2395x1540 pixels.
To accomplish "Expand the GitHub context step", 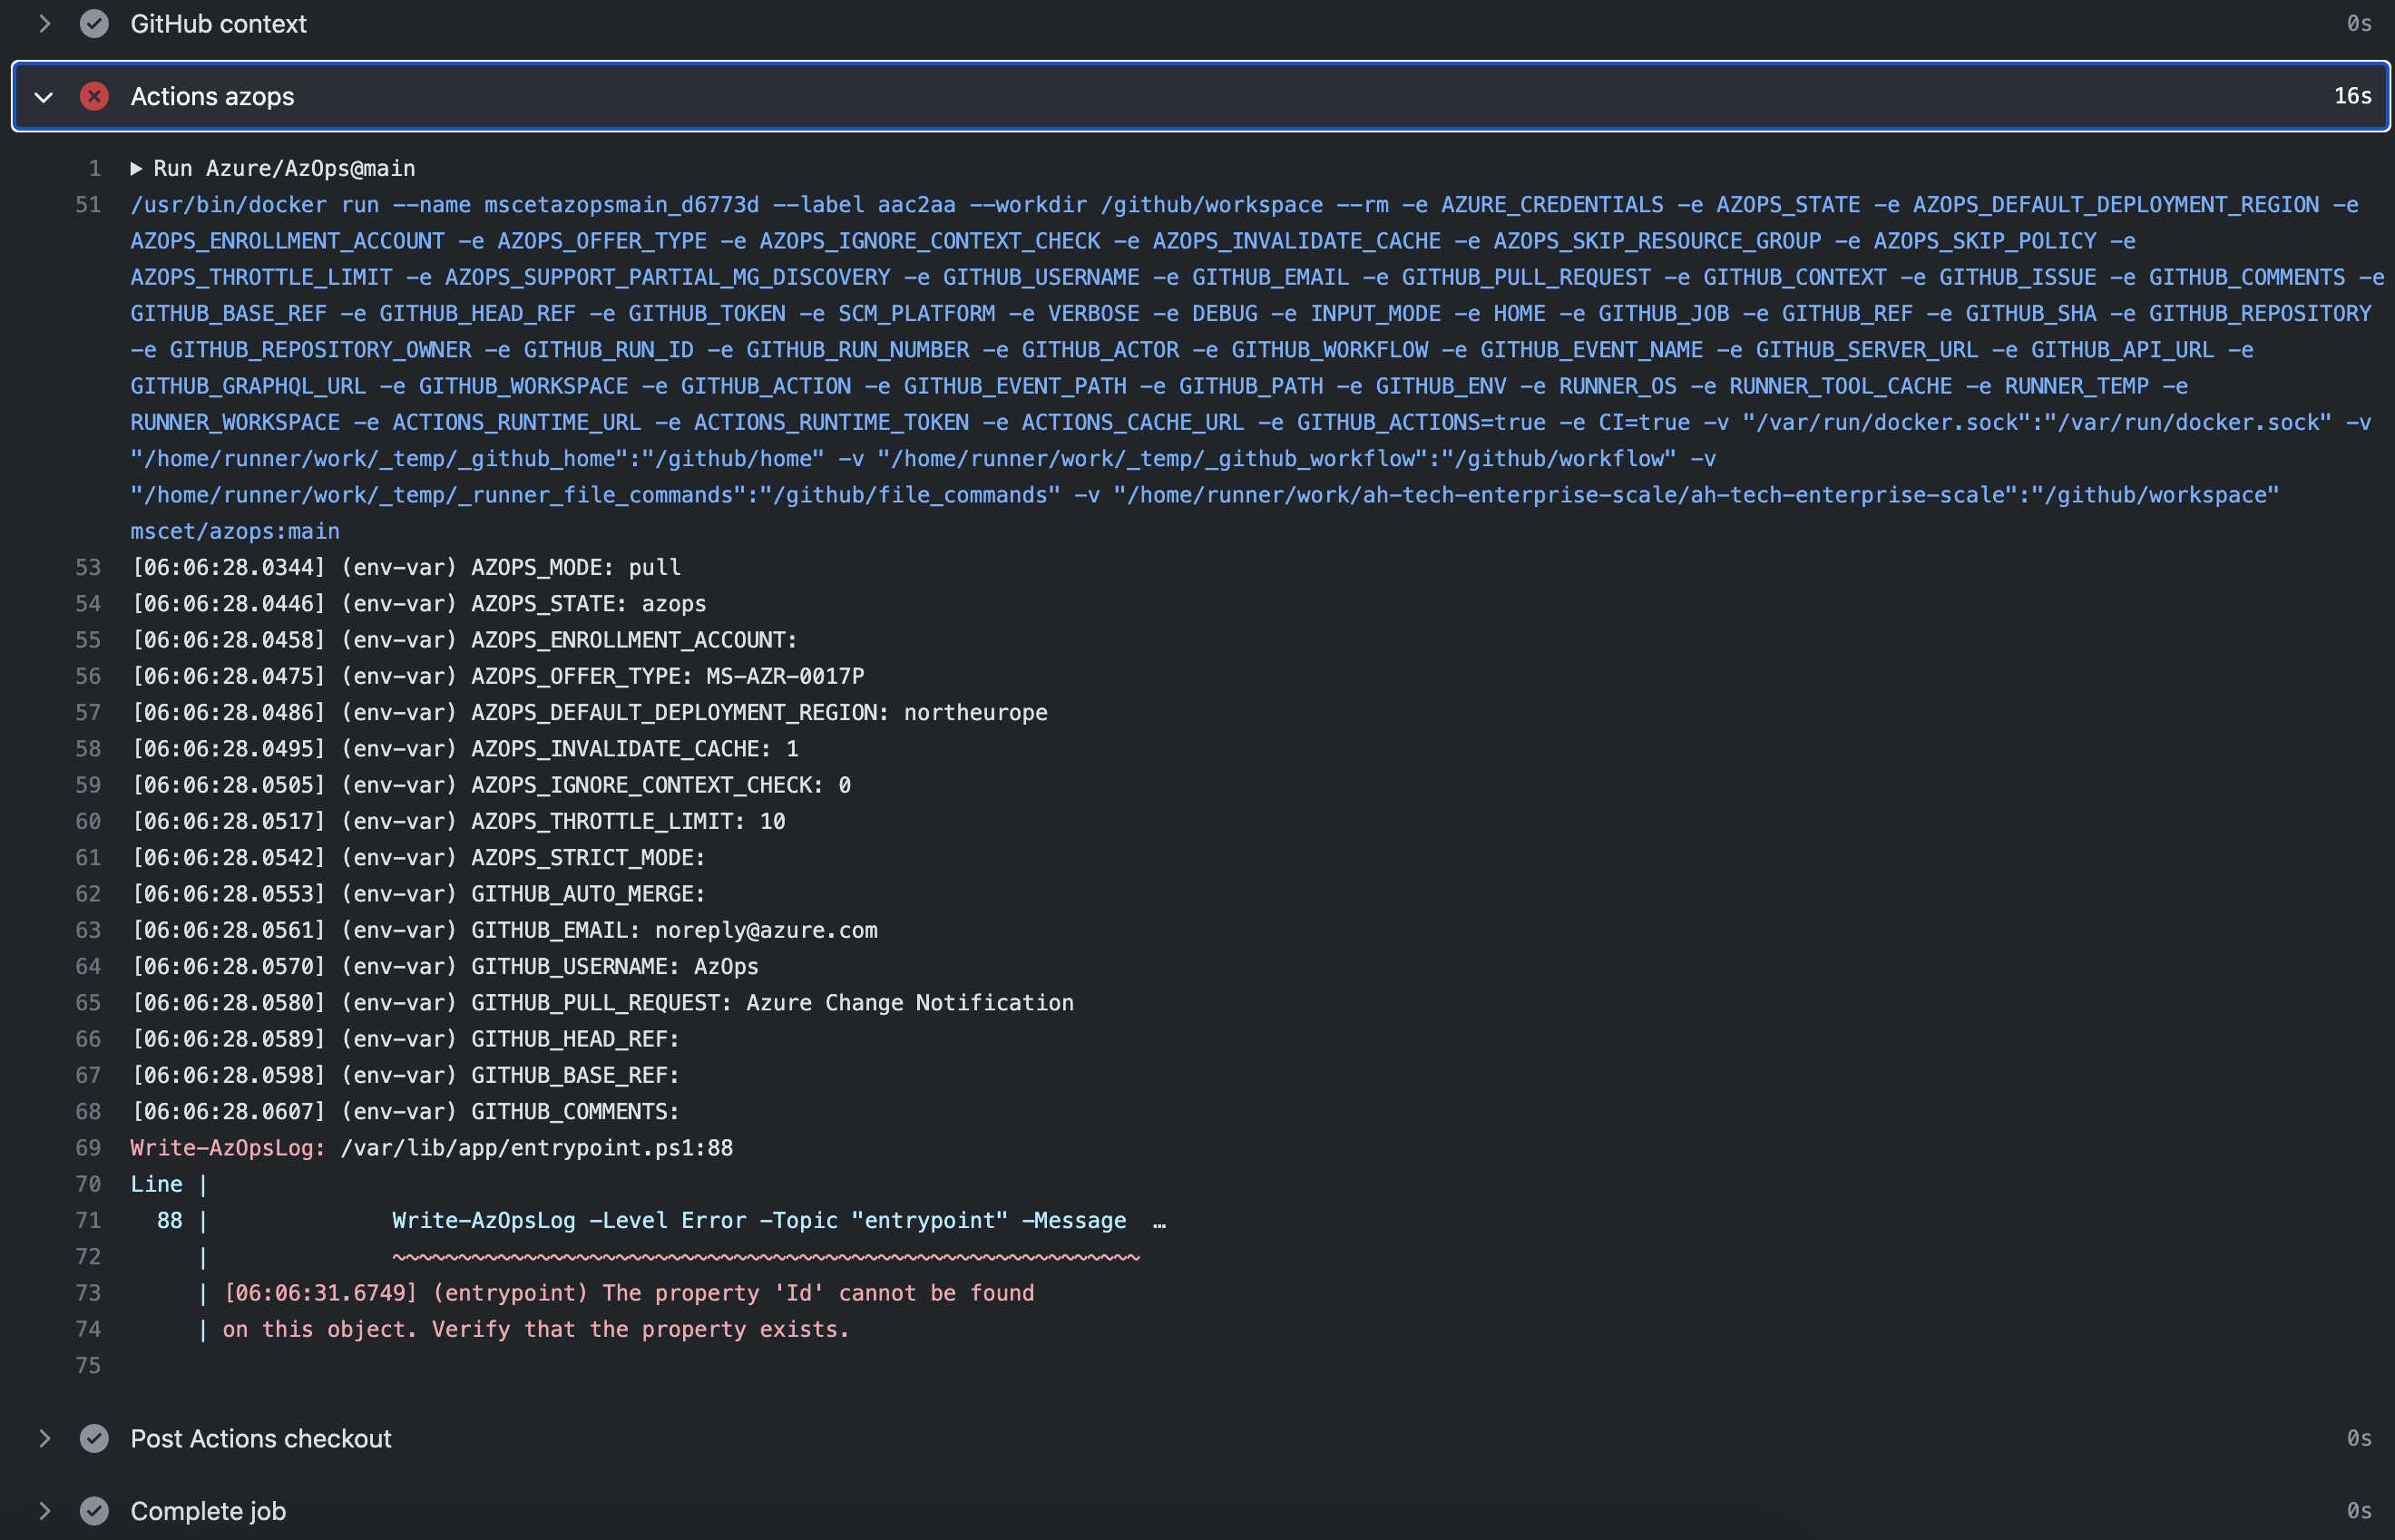I will point(44,23).
